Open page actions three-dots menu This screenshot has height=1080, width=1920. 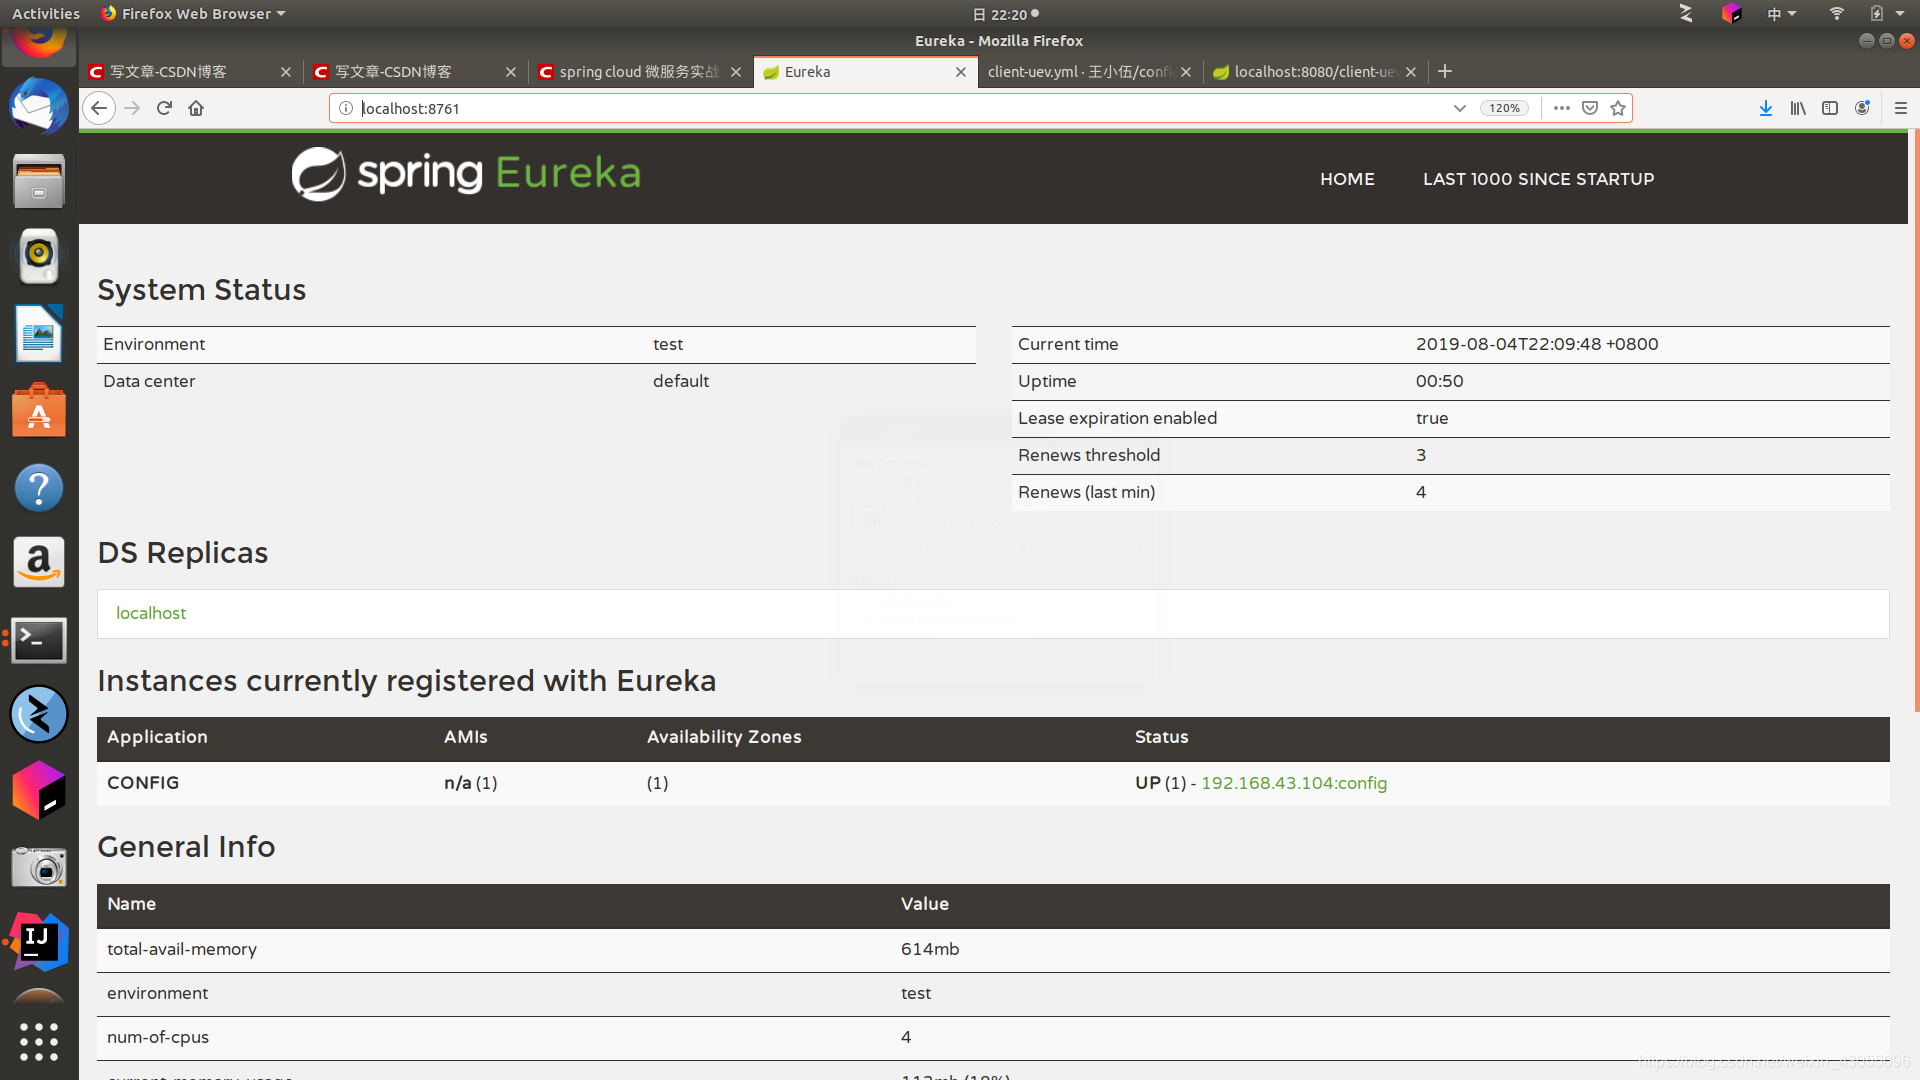point(1562,108)
